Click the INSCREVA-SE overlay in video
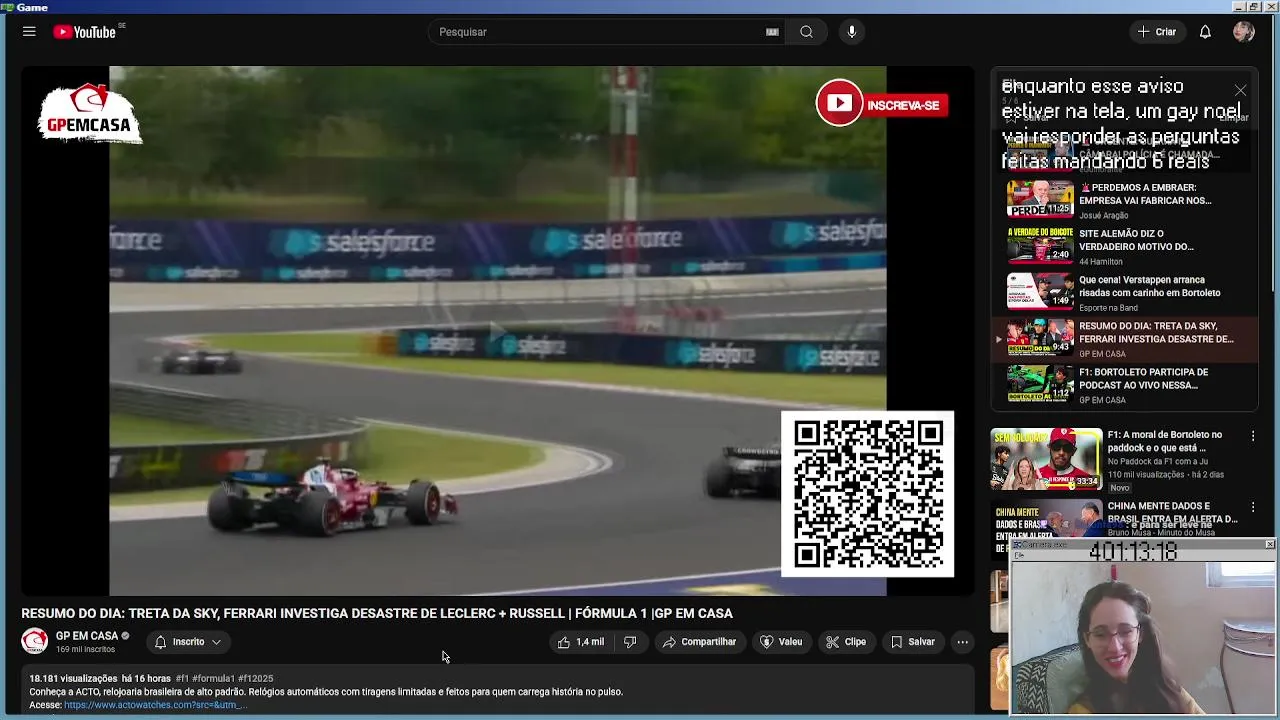The image size is (1280, 720). pos(881,104)
